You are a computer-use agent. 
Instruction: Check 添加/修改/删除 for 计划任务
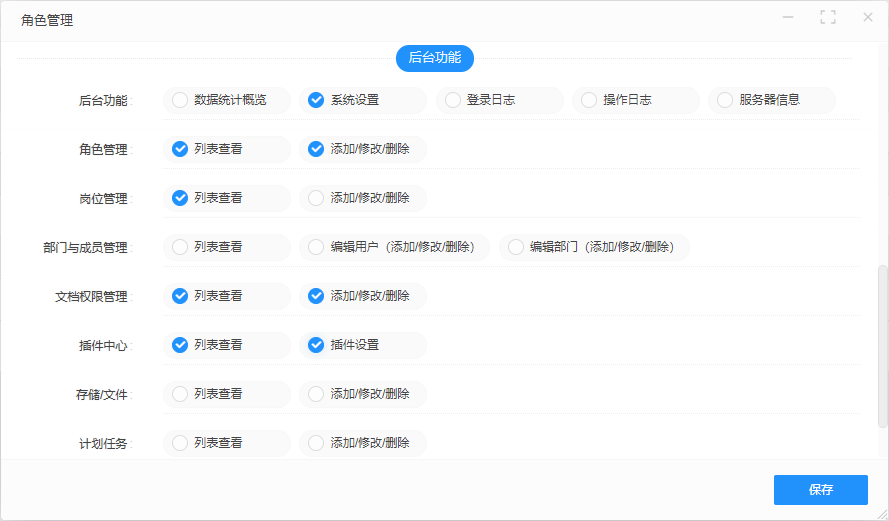(x=316, y=443)
